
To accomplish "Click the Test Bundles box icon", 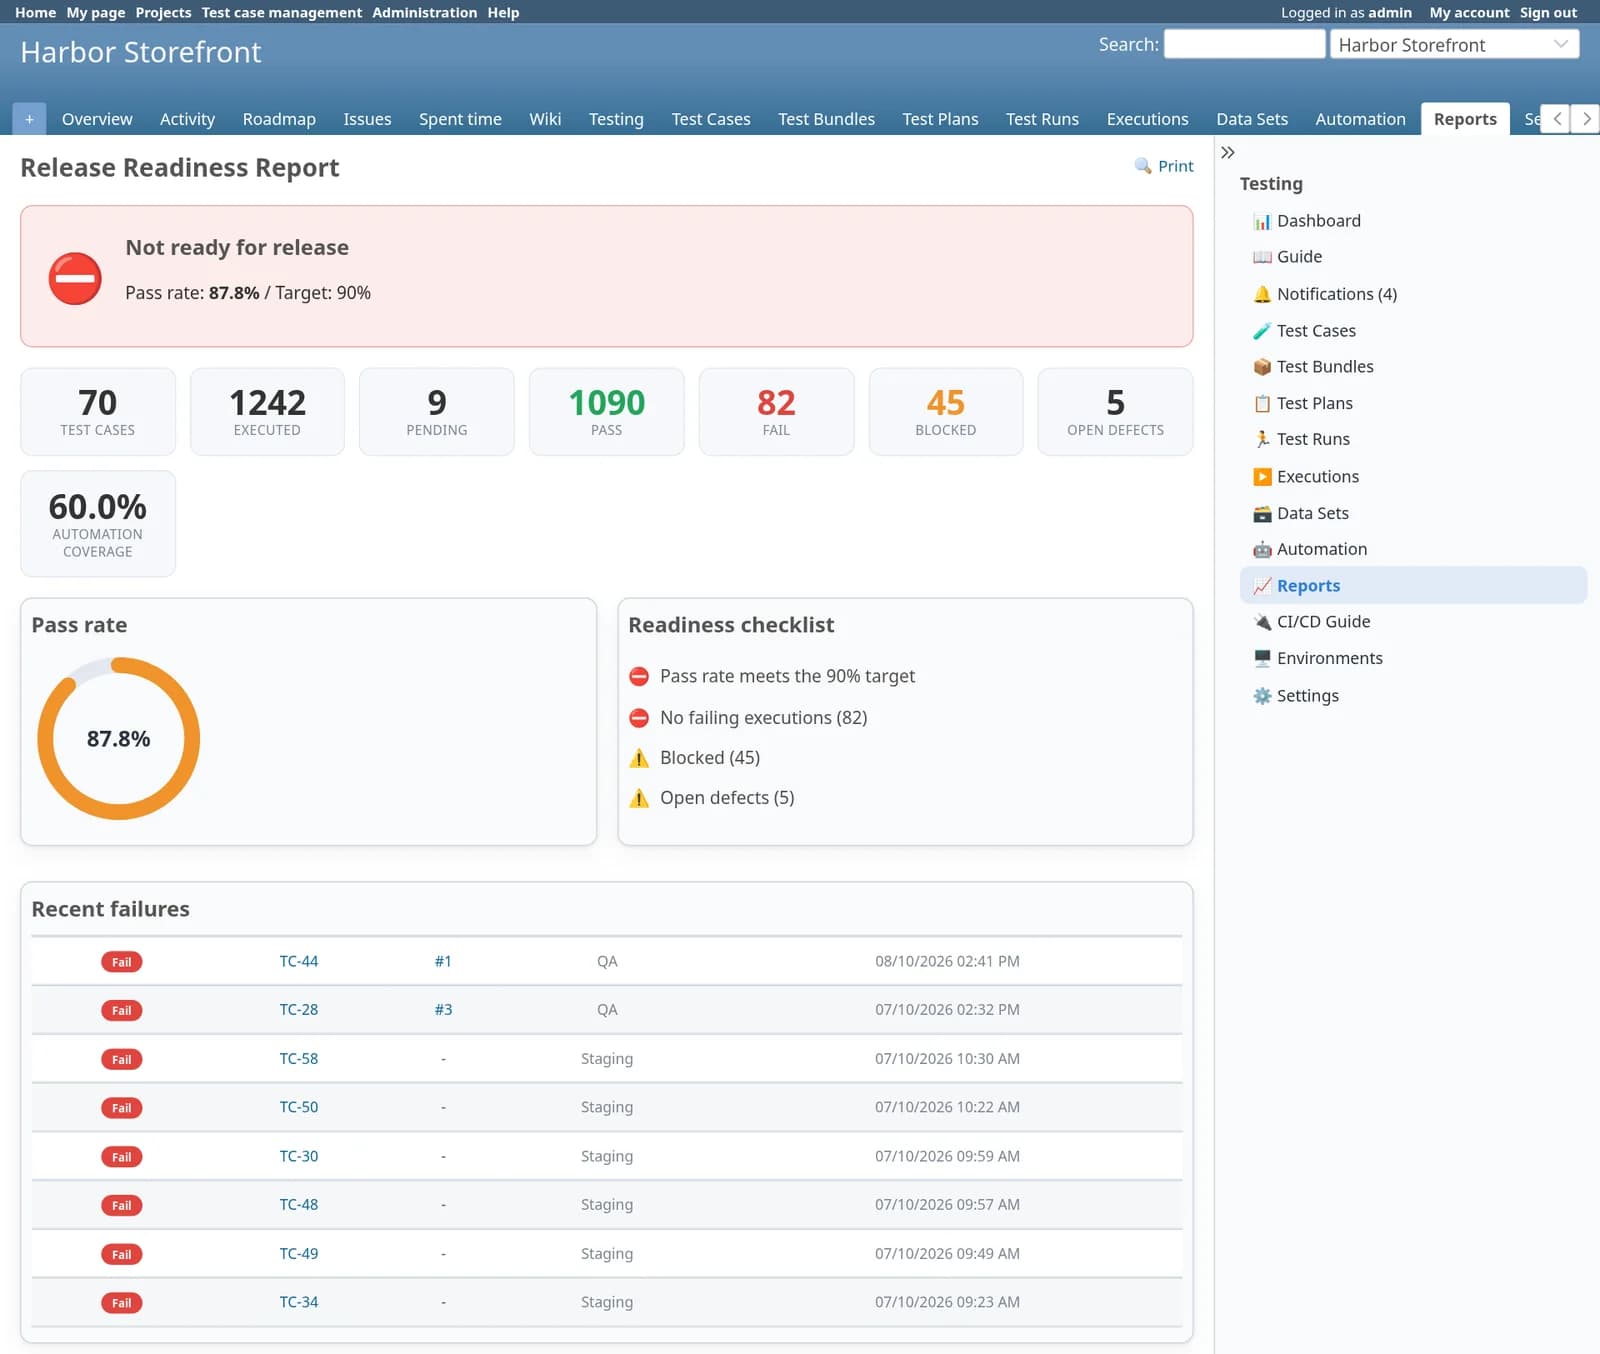I will tap(1262, 367).
